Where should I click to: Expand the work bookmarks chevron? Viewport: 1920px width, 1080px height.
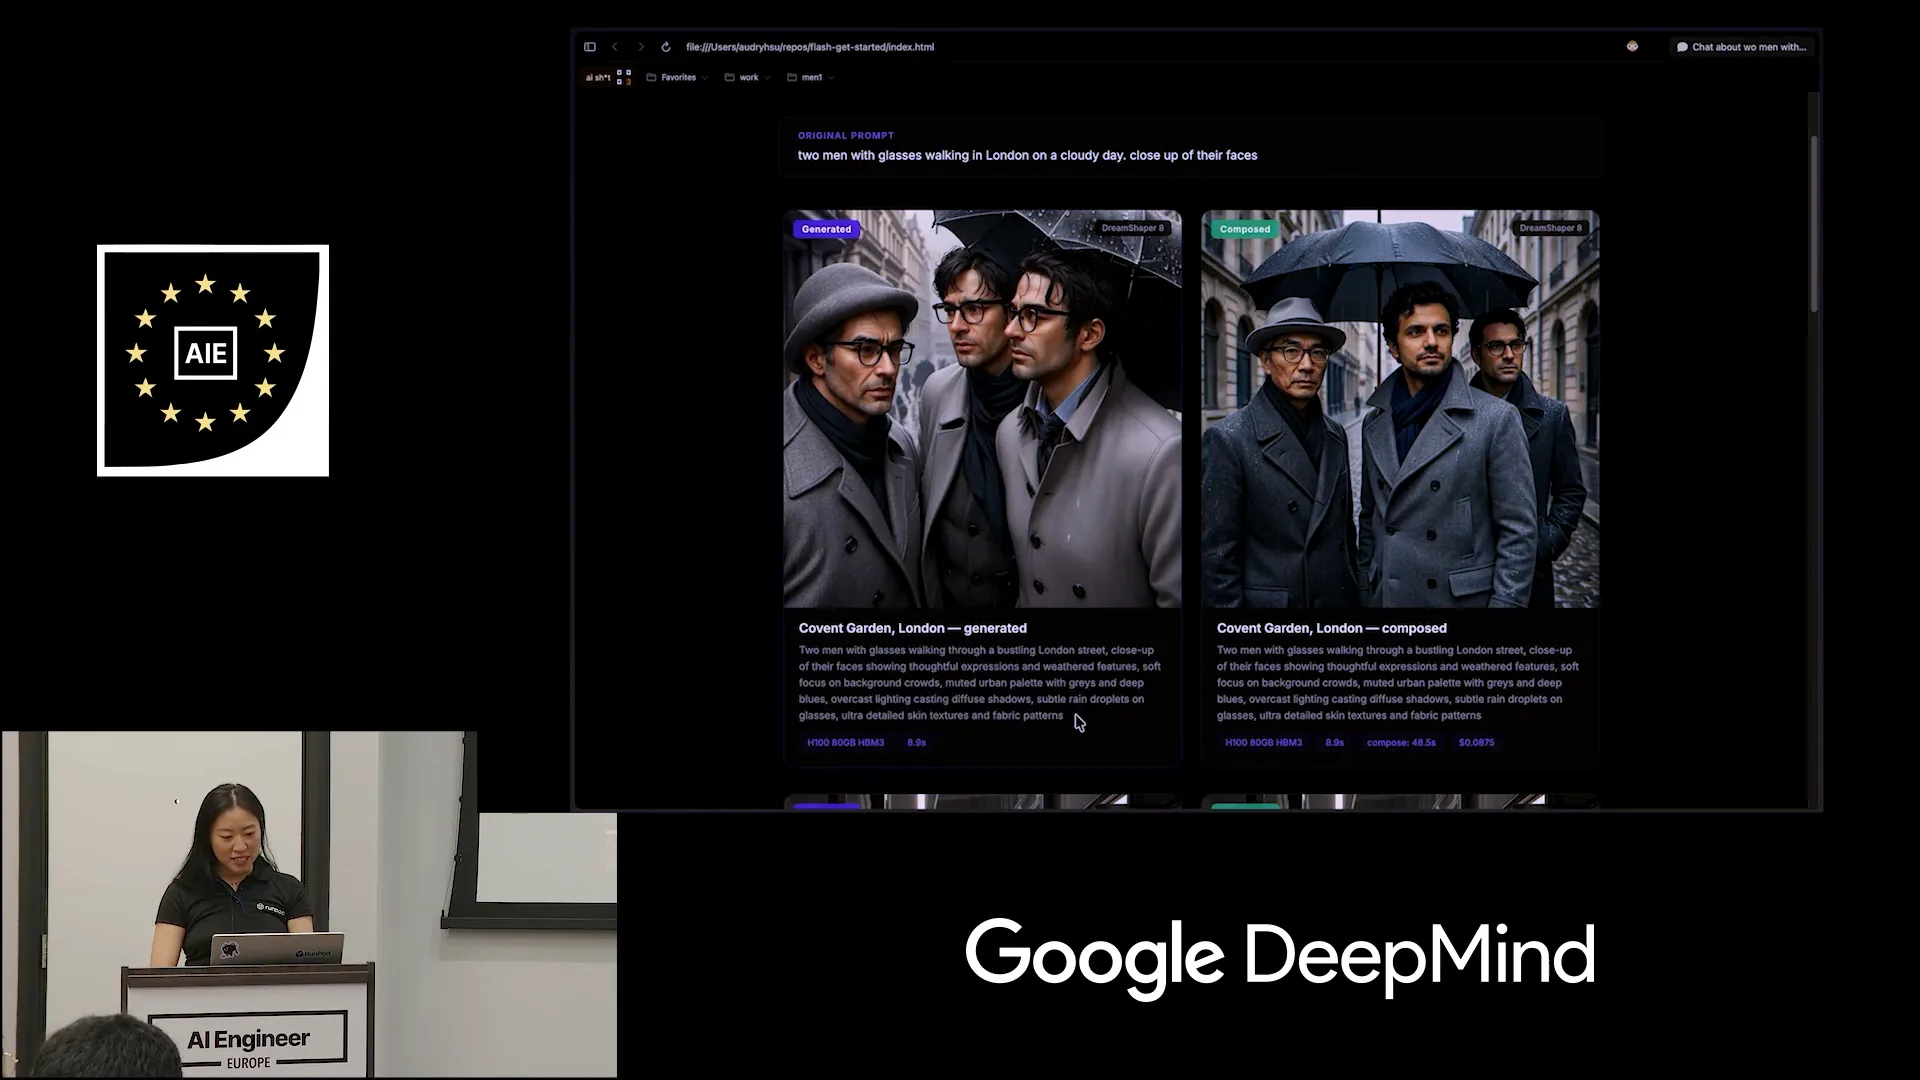click(767, 78)
